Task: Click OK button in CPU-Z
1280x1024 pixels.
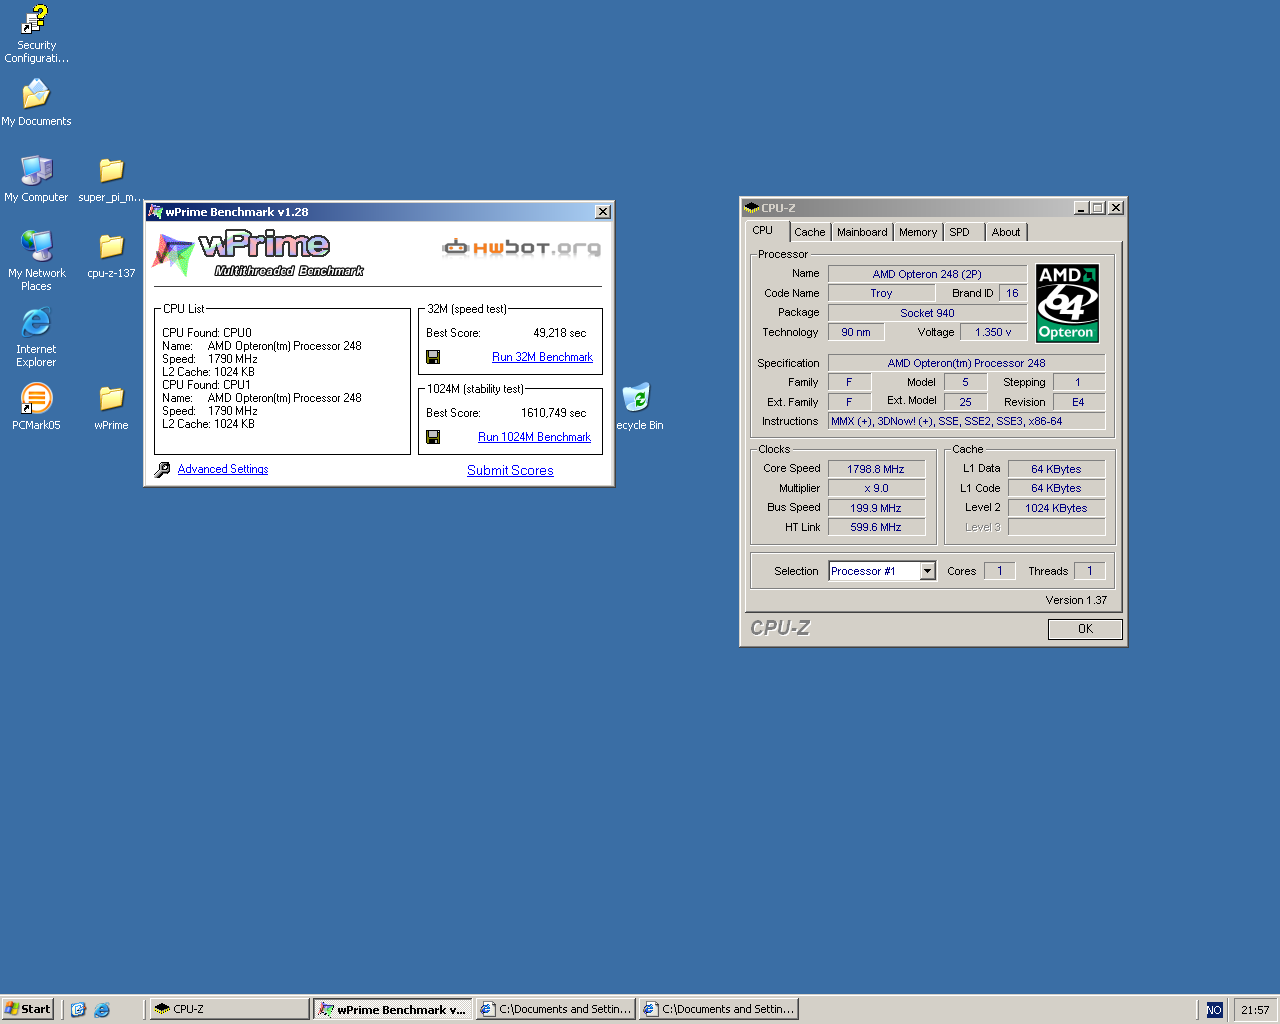Action: 1085,629
